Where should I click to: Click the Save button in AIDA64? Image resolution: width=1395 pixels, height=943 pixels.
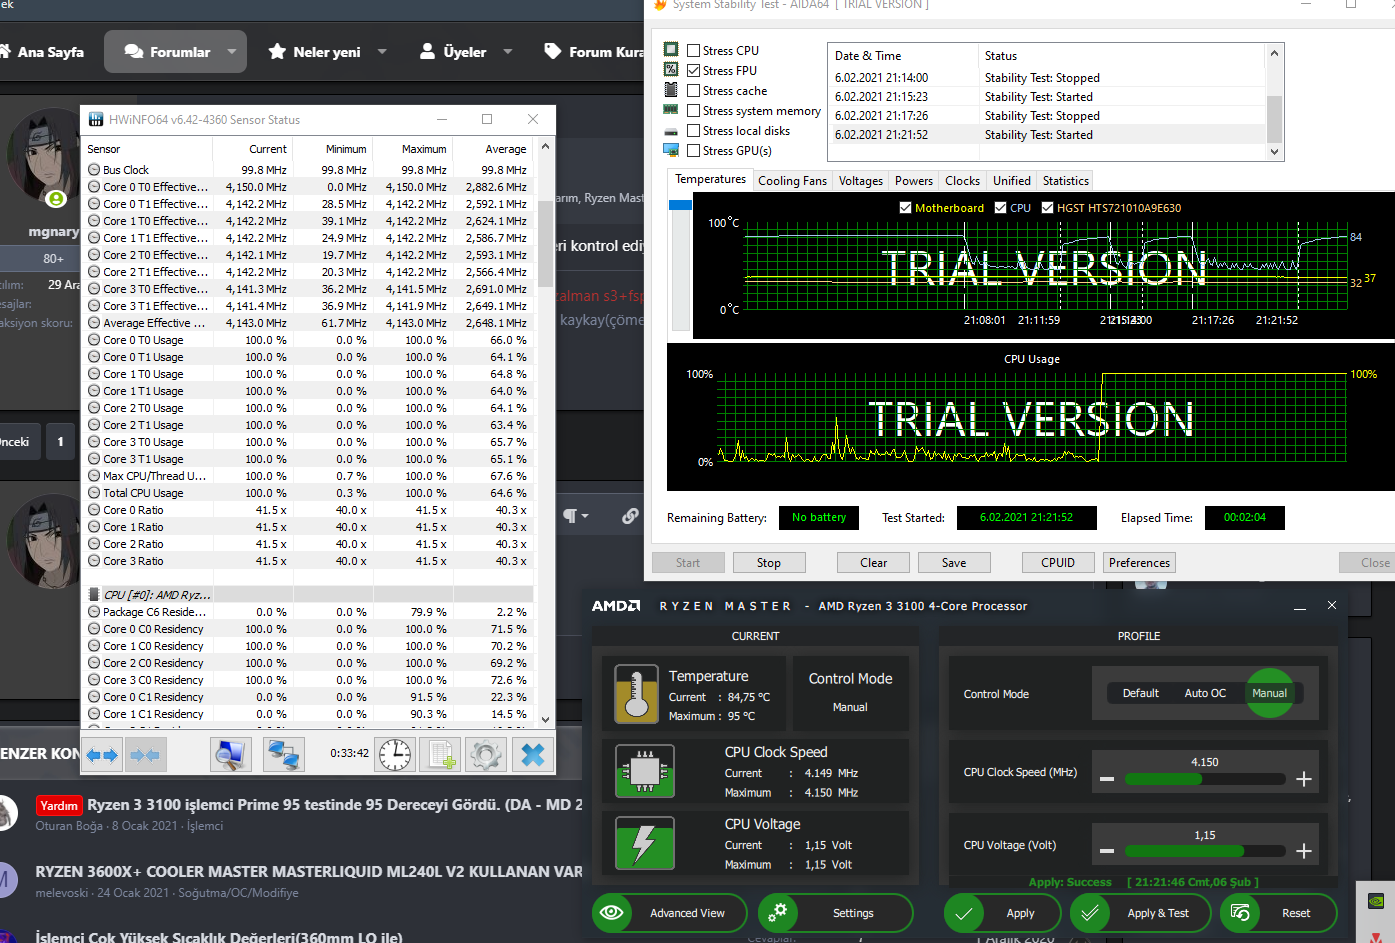(x=954, y=563)
